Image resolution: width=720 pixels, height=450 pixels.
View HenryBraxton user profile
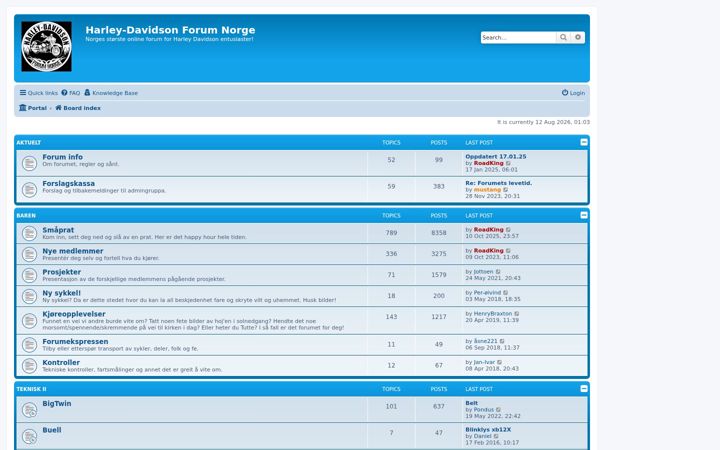(493, 314)
